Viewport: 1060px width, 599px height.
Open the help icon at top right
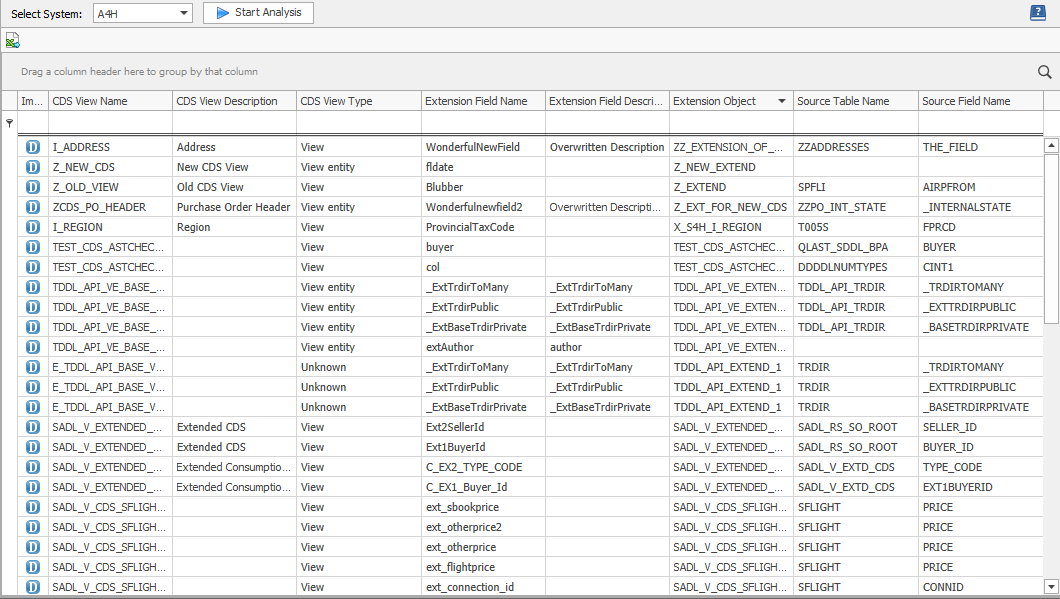(1037, 13)
